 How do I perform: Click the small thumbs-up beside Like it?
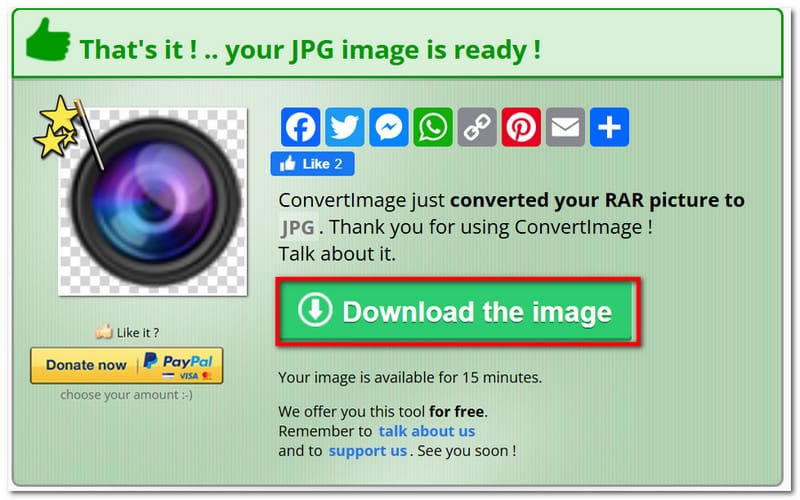click(x=104, y=332)
